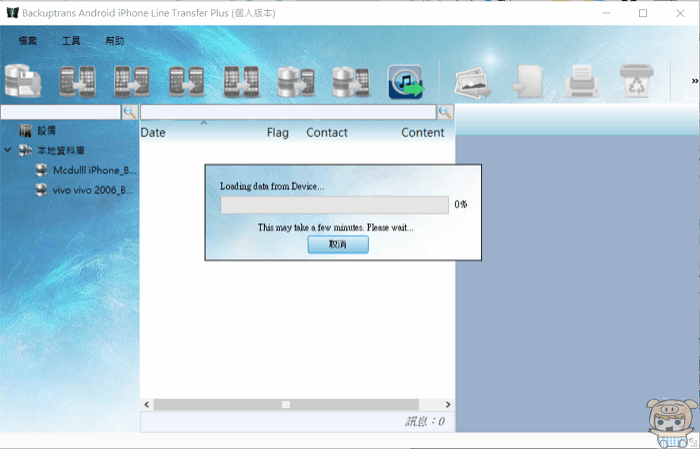Click the Contact column header

327,133
